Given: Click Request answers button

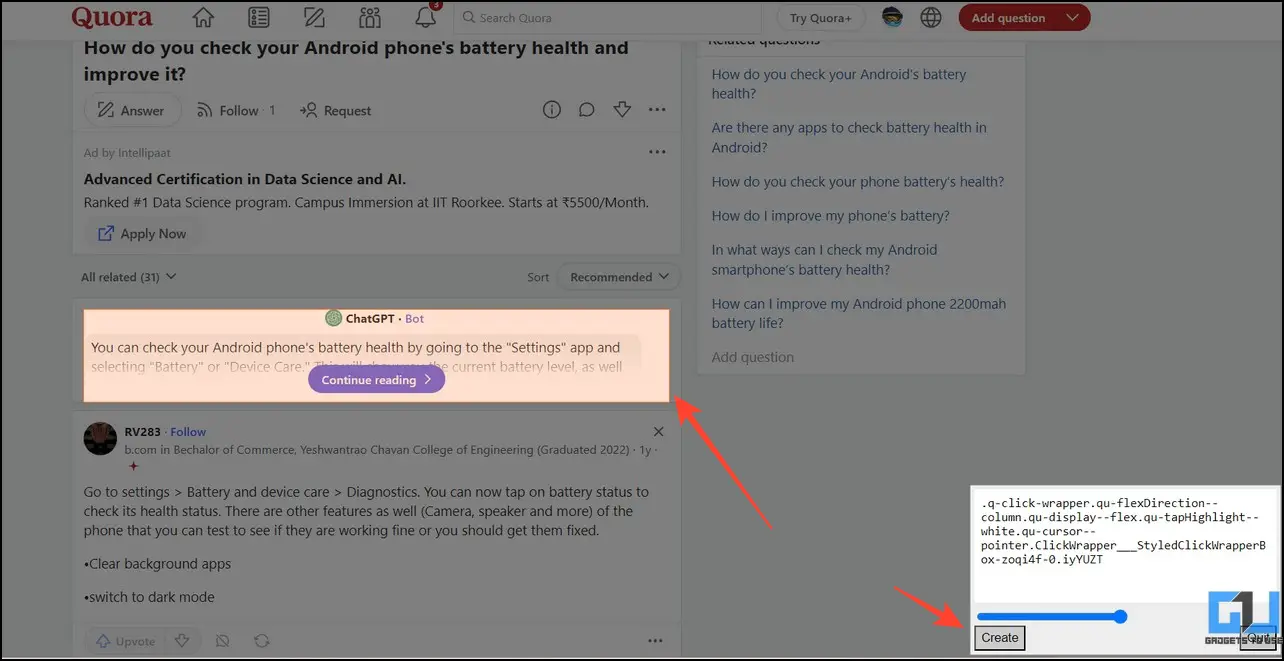Looking at the screenshot, I should 336,110.
